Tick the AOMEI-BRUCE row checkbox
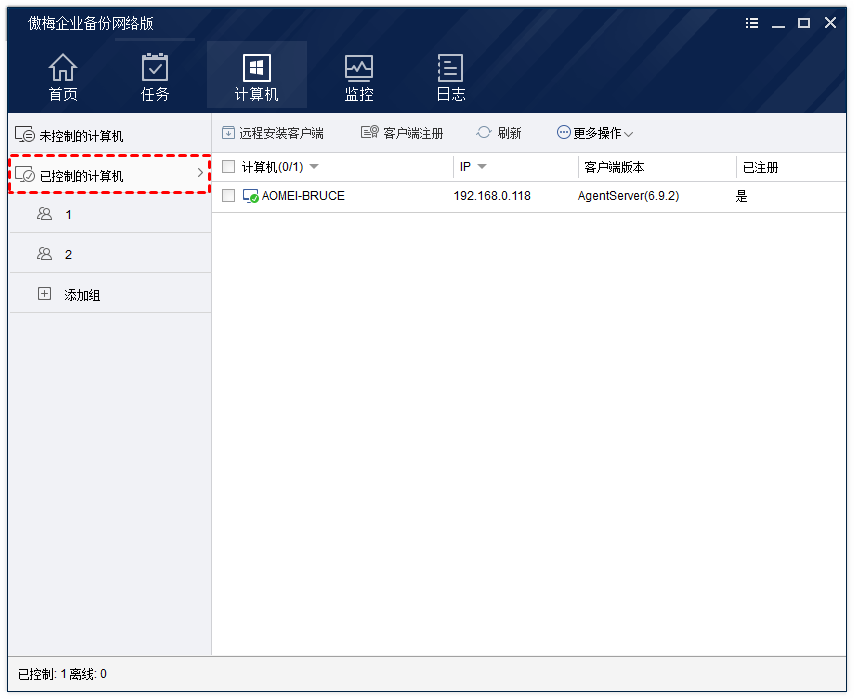The image size is (854, 699). point(228,196)
